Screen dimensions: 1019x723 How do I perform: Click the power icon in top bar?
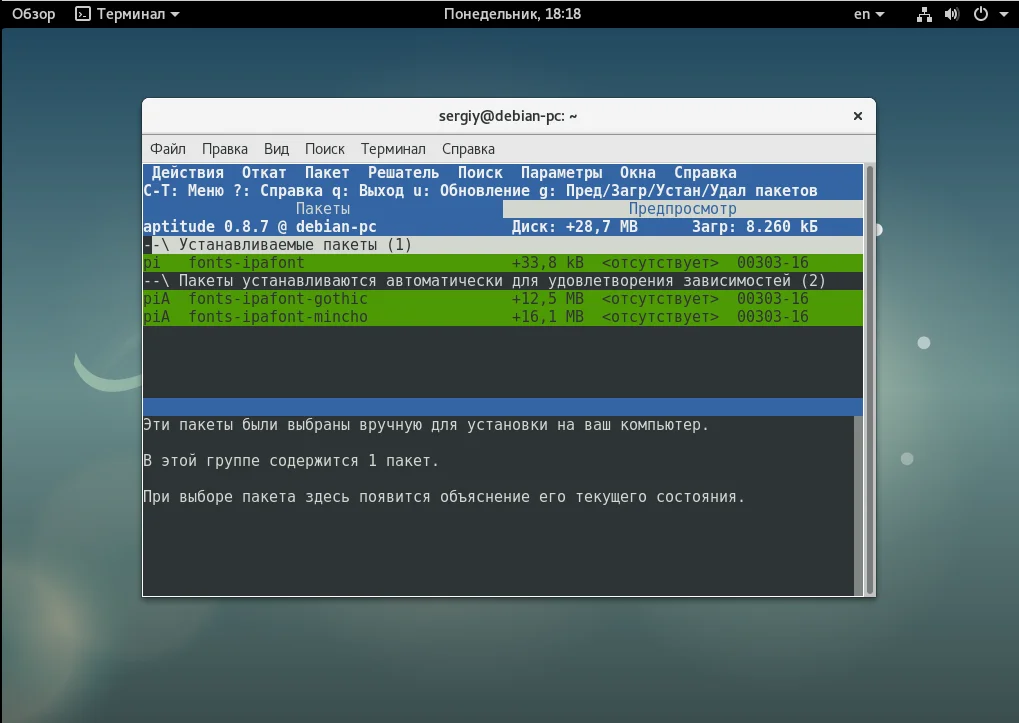981,14
